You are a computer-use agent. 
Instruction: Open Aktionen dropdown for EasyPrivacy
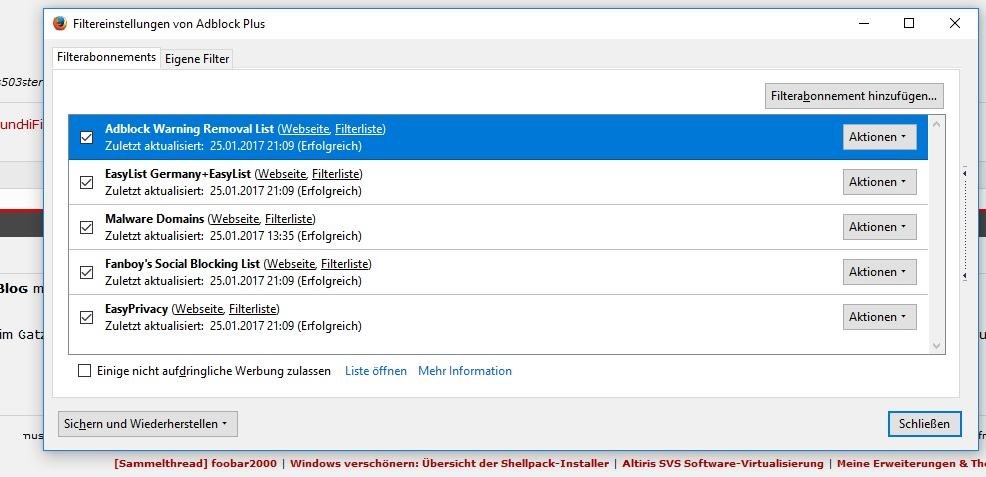pyautogui.click(x=879, y=317)
